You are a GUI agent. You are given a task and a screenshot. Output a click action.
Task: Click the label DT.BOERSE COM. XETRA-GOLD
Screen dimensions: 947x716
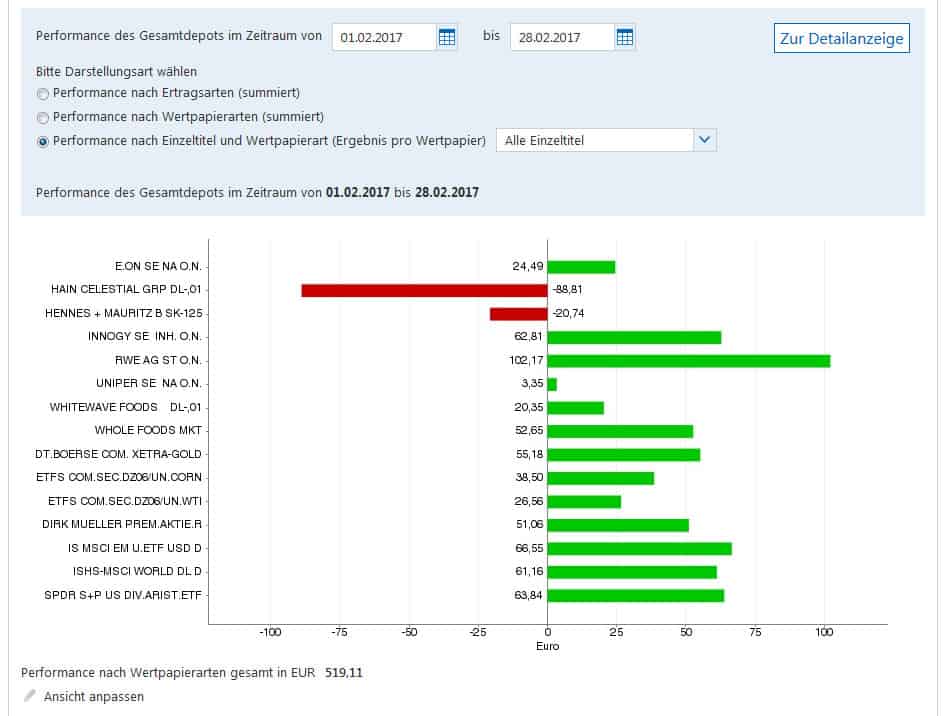118,454
